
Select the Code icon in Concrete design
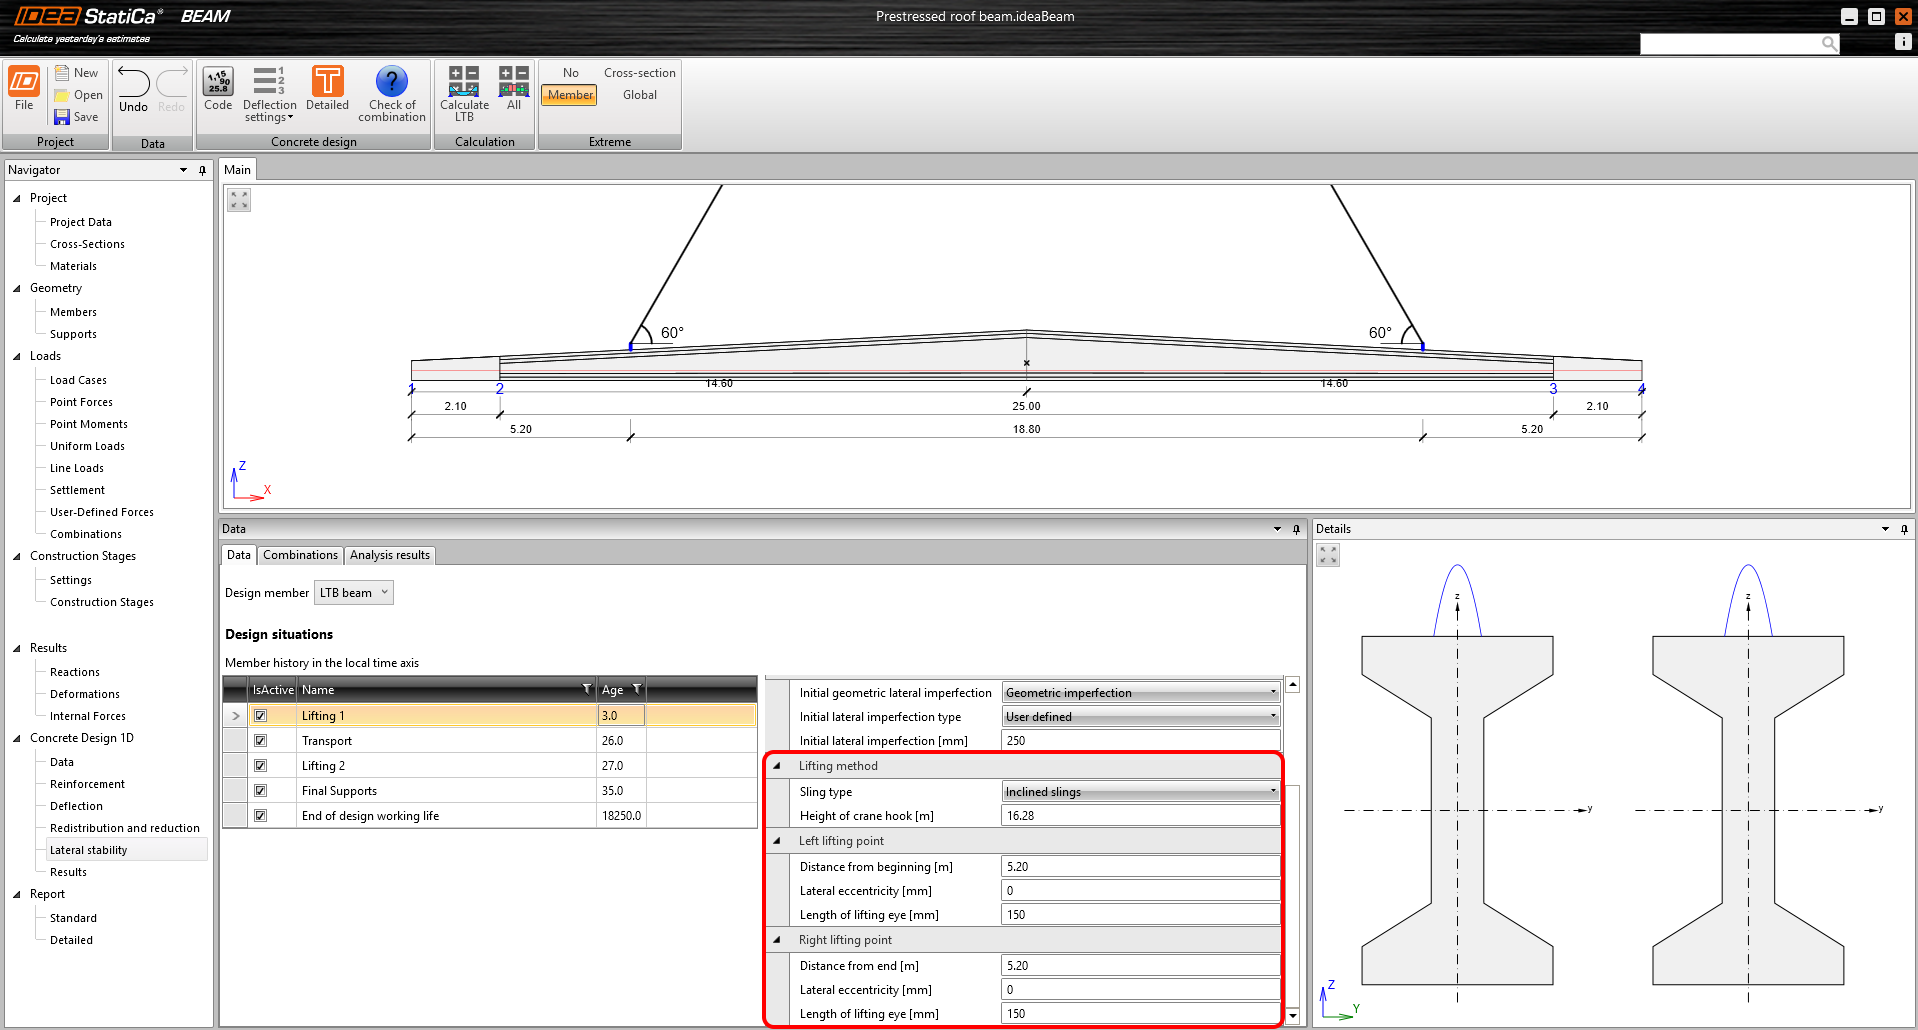tap(217, 90)
